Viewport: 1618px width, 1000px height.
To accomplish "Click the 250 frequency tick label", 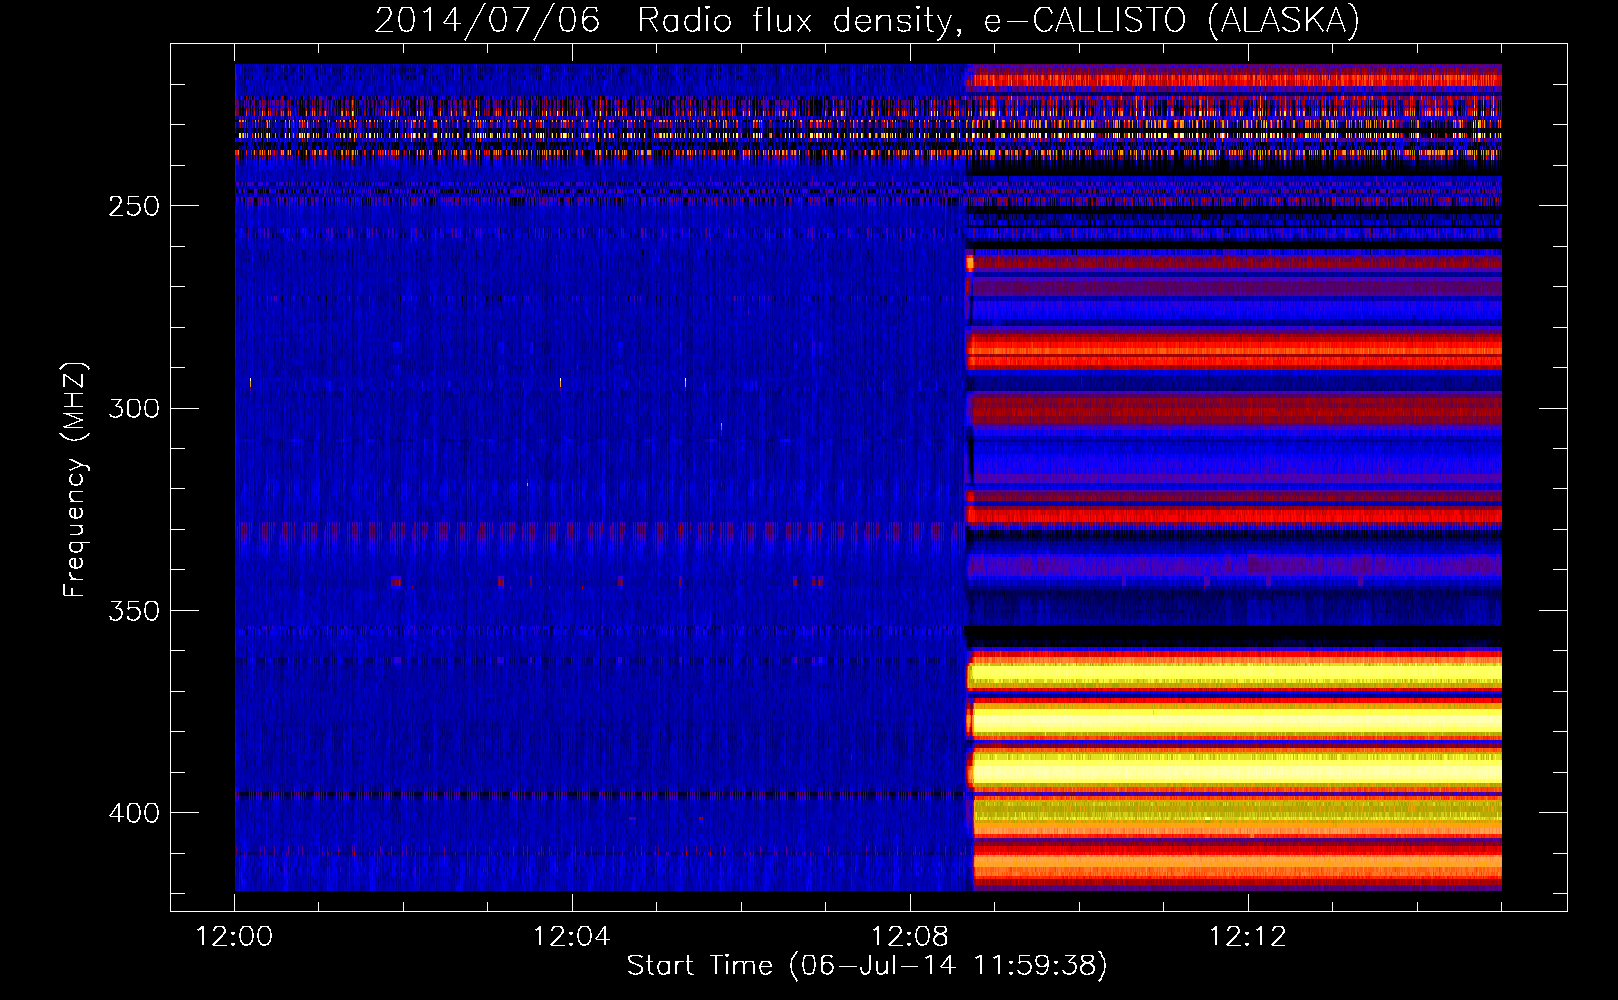I will (134, 206).
